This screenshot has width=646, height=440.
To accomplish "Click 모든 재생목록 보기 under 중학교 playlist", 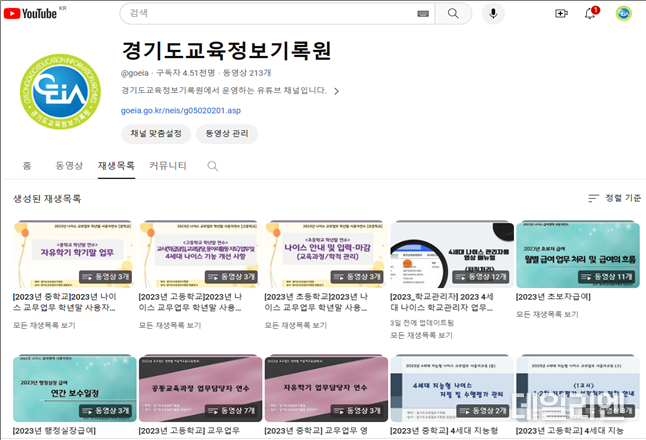I will (x=44, y=325).
